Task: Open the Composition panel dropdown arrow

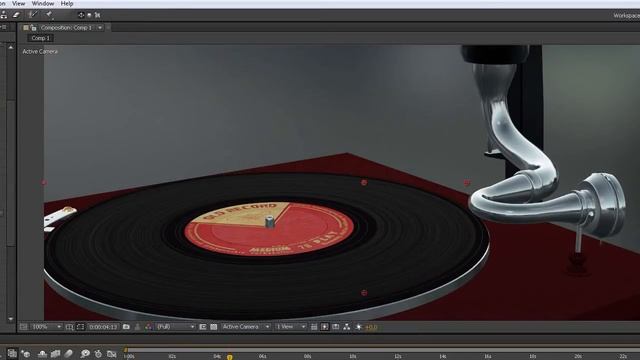Action: (100, 28)
